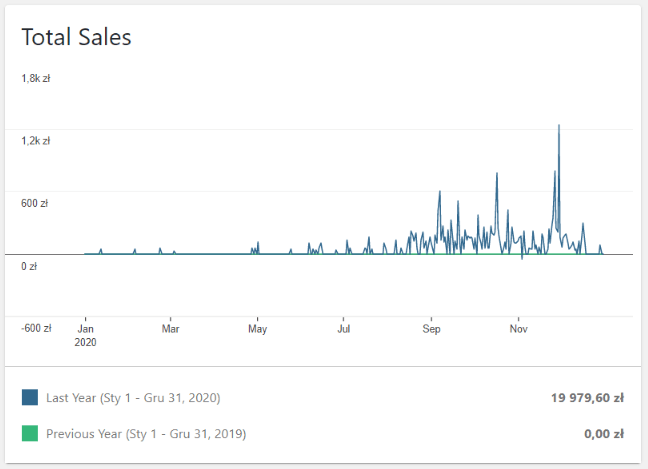Click the -600 zł y-axis label
Screen dimensions: 648x469
tap(36, 328)
